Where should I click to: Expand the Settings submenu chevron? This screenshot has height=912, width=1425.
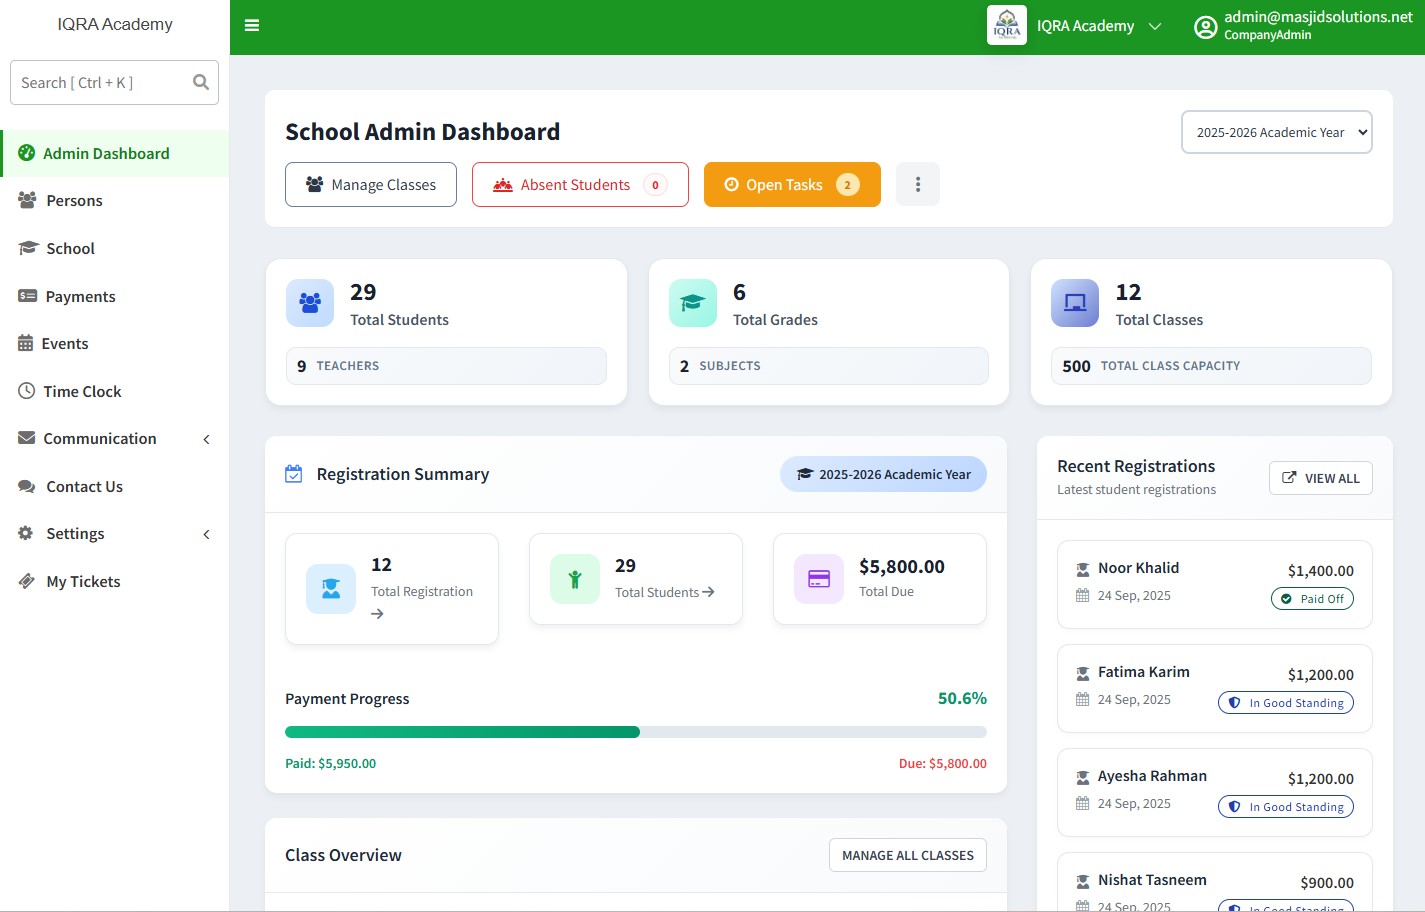pos(207,534)
